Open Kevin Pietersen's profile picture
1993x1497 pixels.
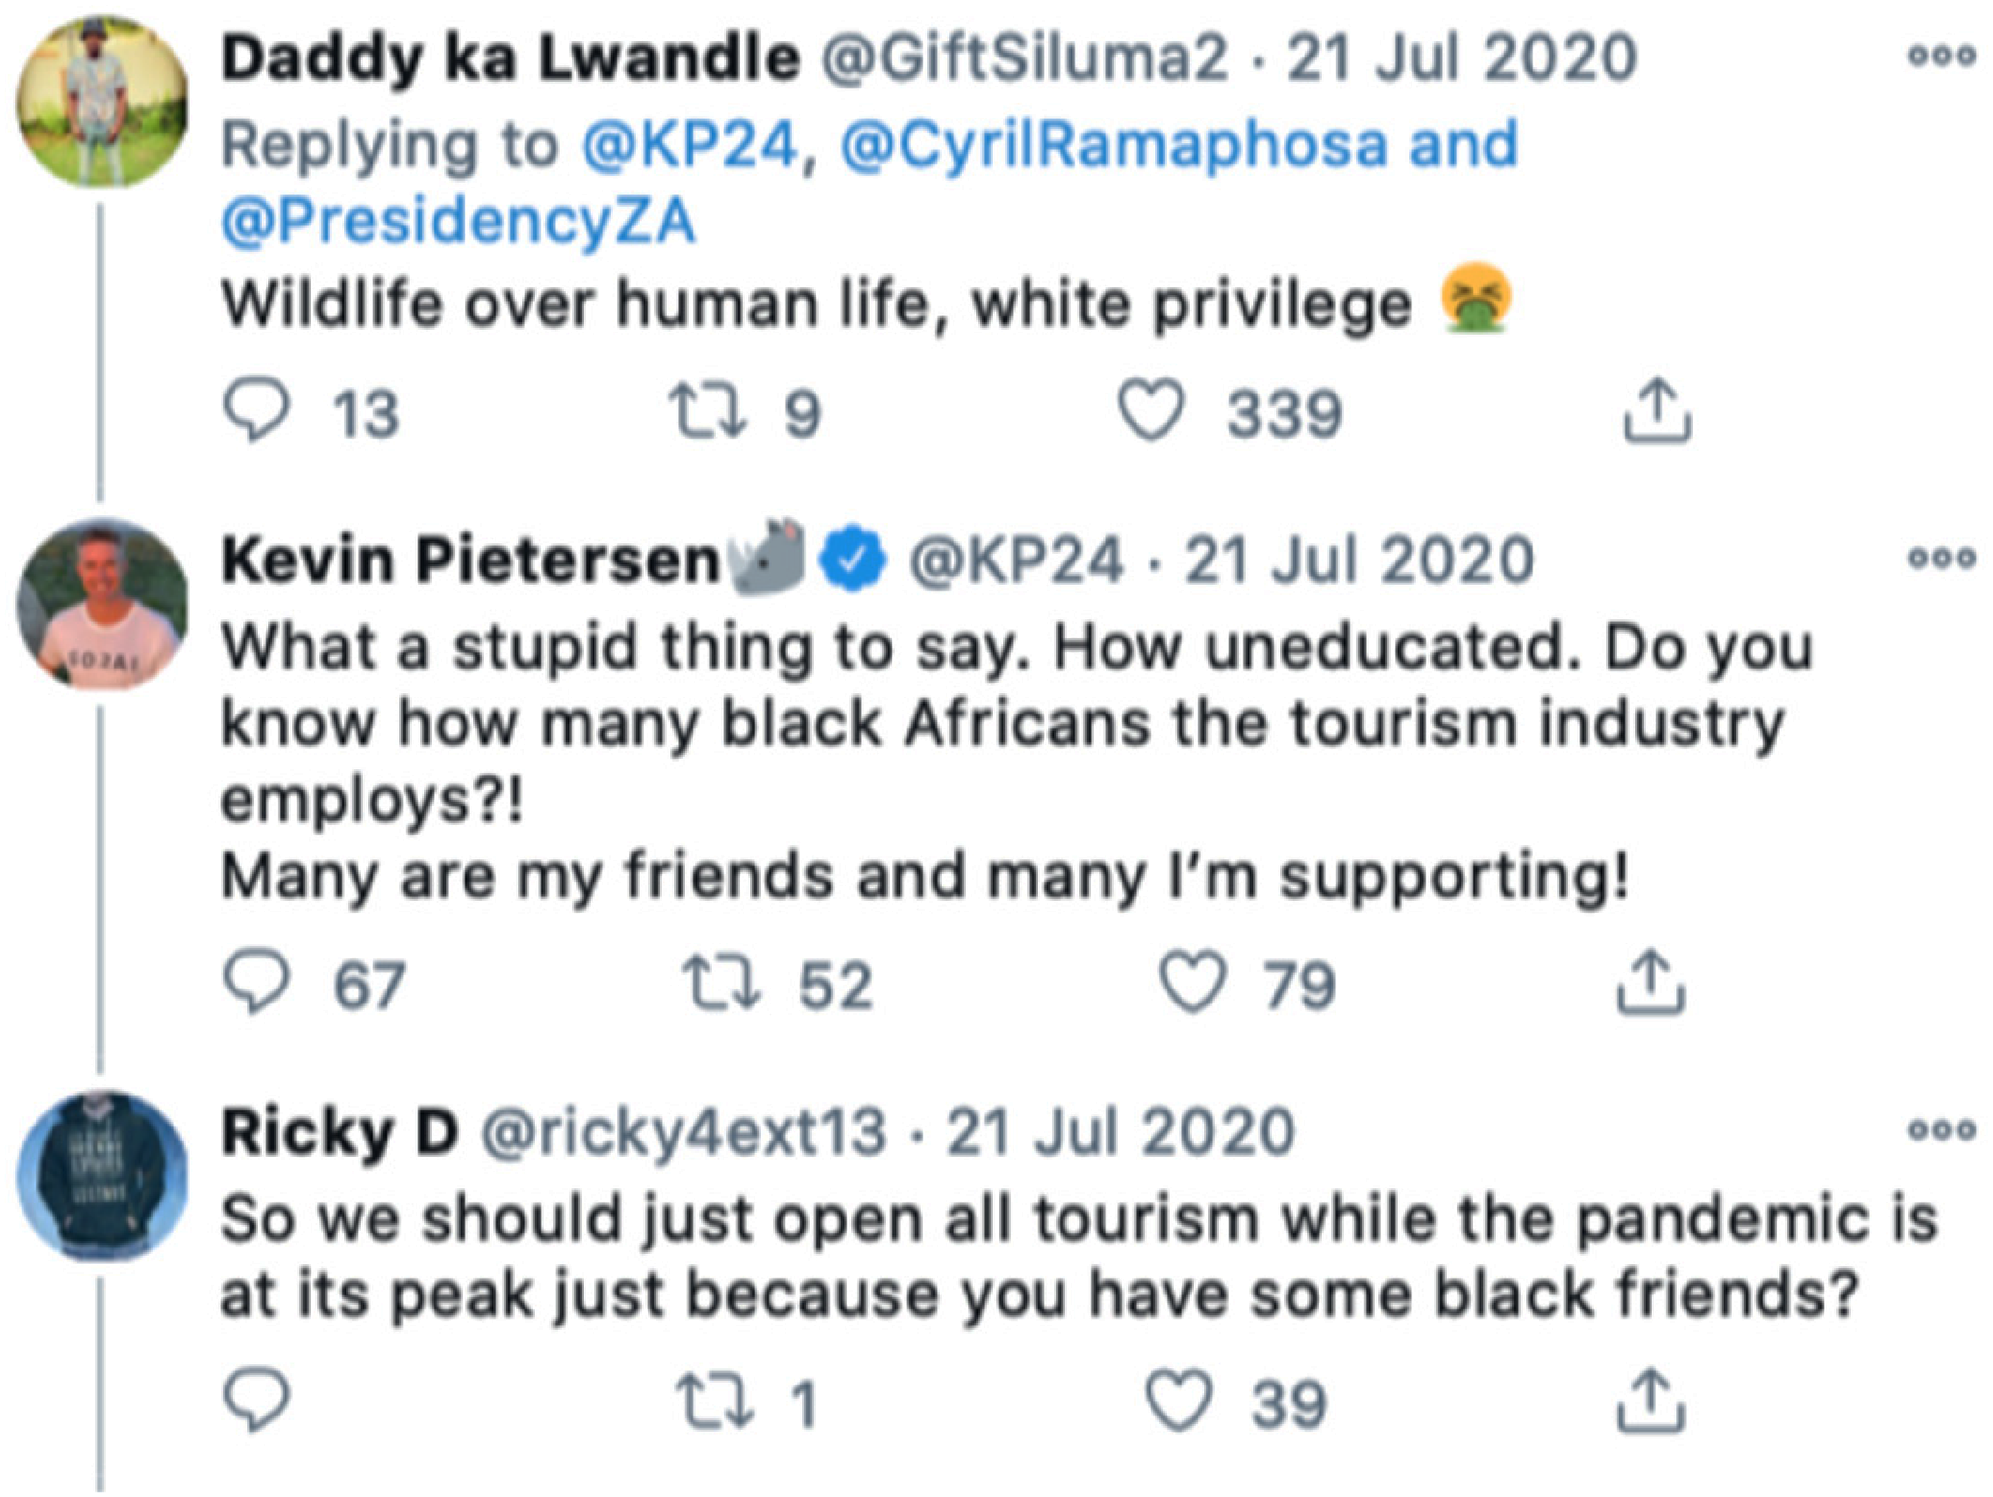[x=102, y=603]
